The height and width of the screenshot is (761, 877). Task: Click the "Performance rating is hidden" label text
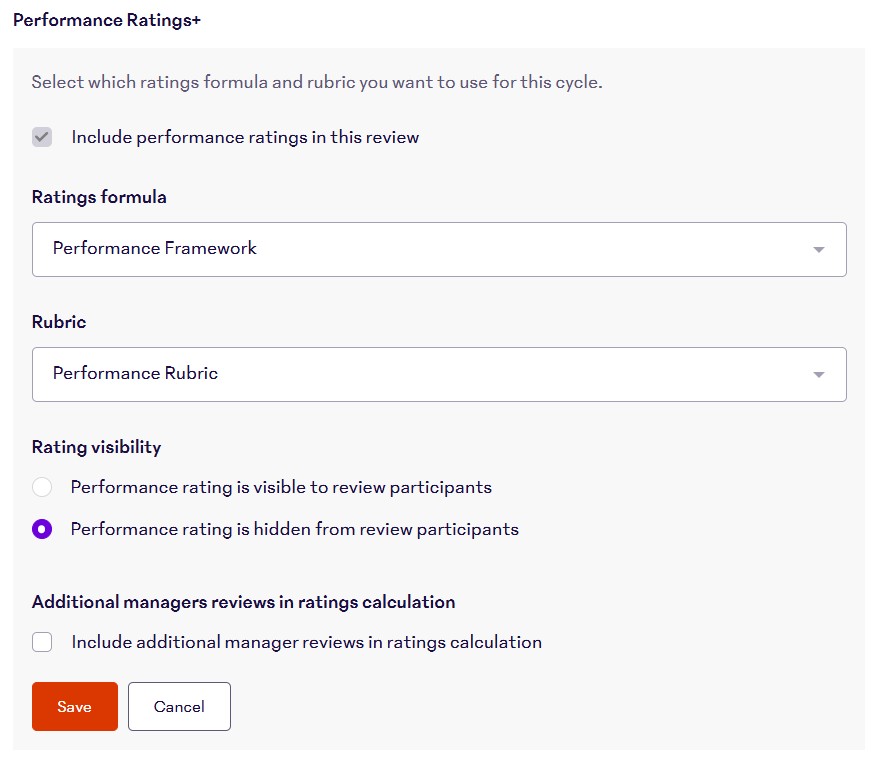coord(294,529)
